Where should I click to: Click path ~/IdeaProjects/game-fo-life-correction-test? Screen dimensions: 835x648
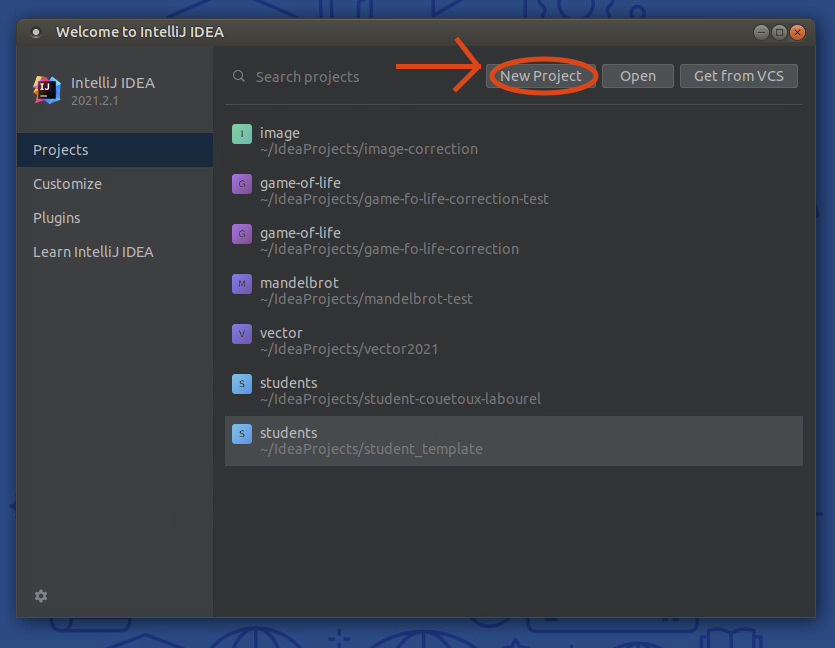(404, 199)
